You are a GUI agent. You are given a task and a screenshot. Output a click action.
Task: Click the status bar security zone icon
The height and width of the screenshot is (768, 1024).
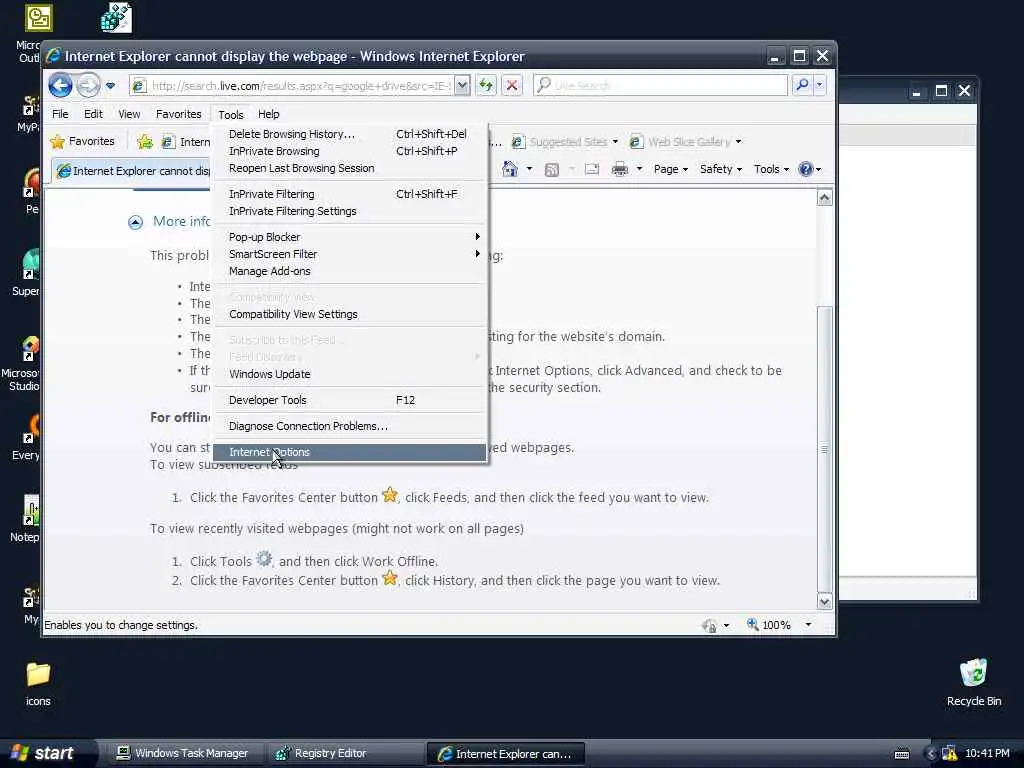[x=709, y=626]
